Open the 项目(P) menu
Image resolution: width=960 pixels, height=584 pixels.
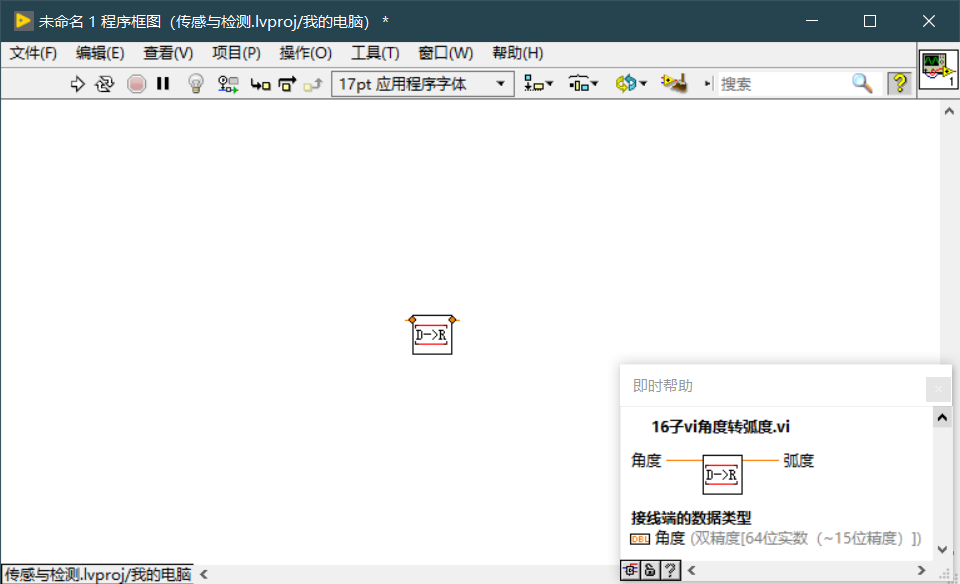(236, 53)
